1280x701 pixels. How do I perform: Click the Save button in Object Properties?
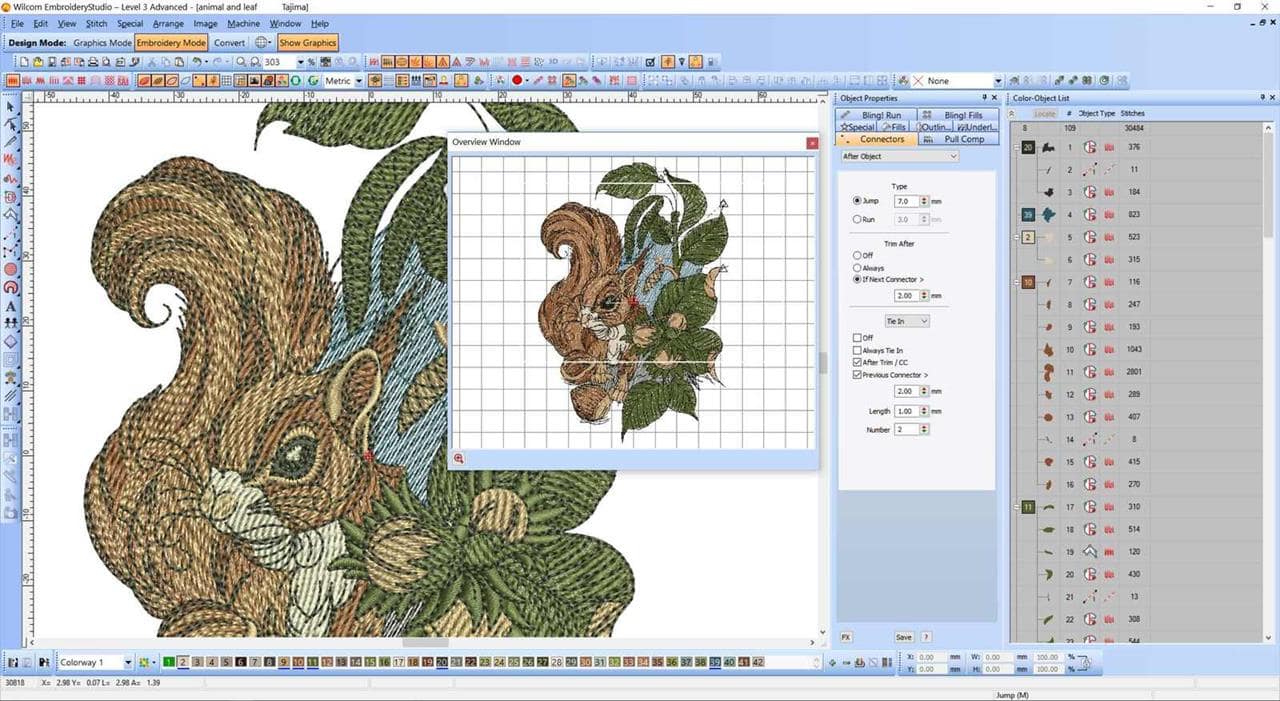pos(903,637)
